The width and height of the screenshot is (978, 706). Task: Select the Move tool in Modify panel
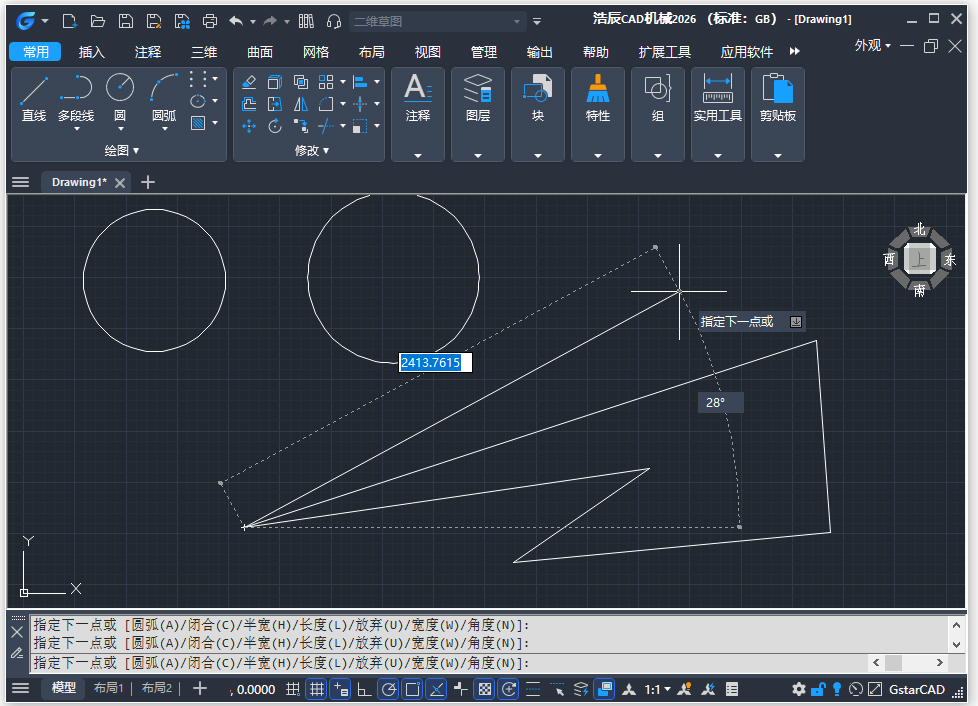(249, 126)
